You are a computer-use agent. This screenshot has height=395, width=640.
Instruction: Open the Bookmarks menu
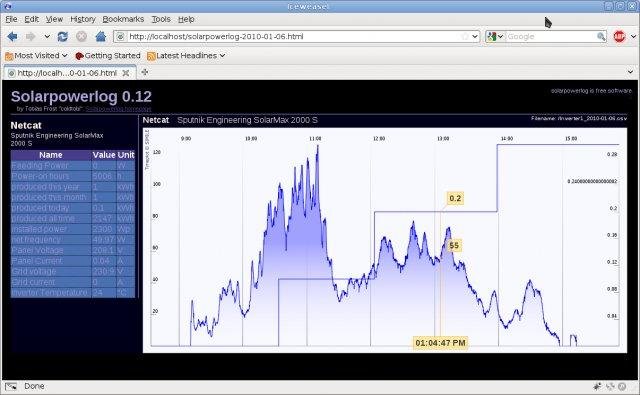point(123,19)
